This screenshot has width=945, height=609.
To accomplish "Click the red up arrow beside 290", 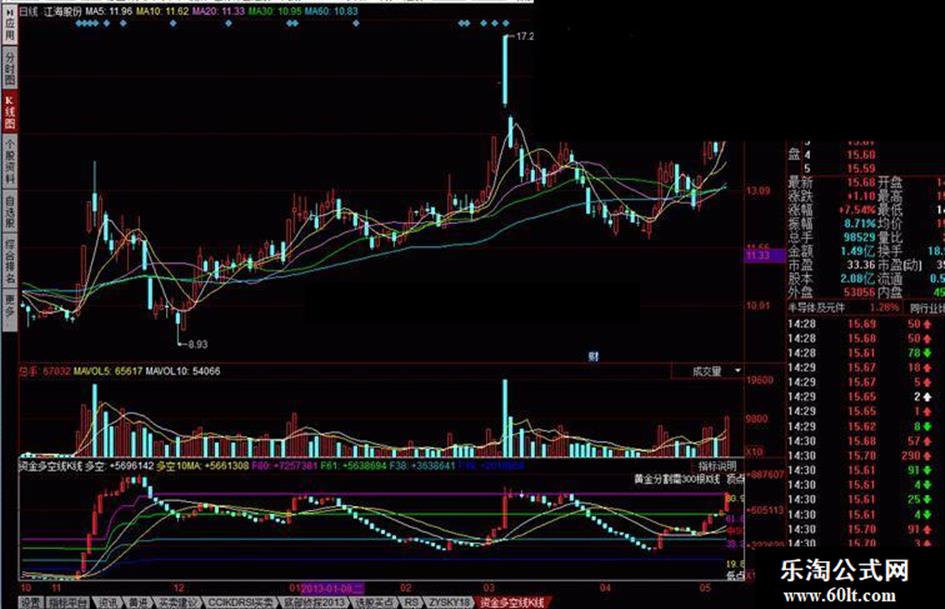I will [x=926, y=456].
